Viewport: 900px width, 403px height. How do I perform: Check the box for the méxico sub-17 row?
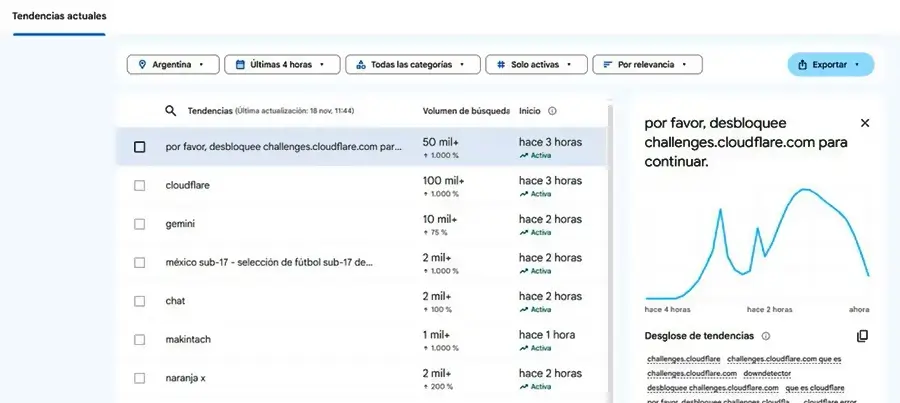click(x=139, y=262)
